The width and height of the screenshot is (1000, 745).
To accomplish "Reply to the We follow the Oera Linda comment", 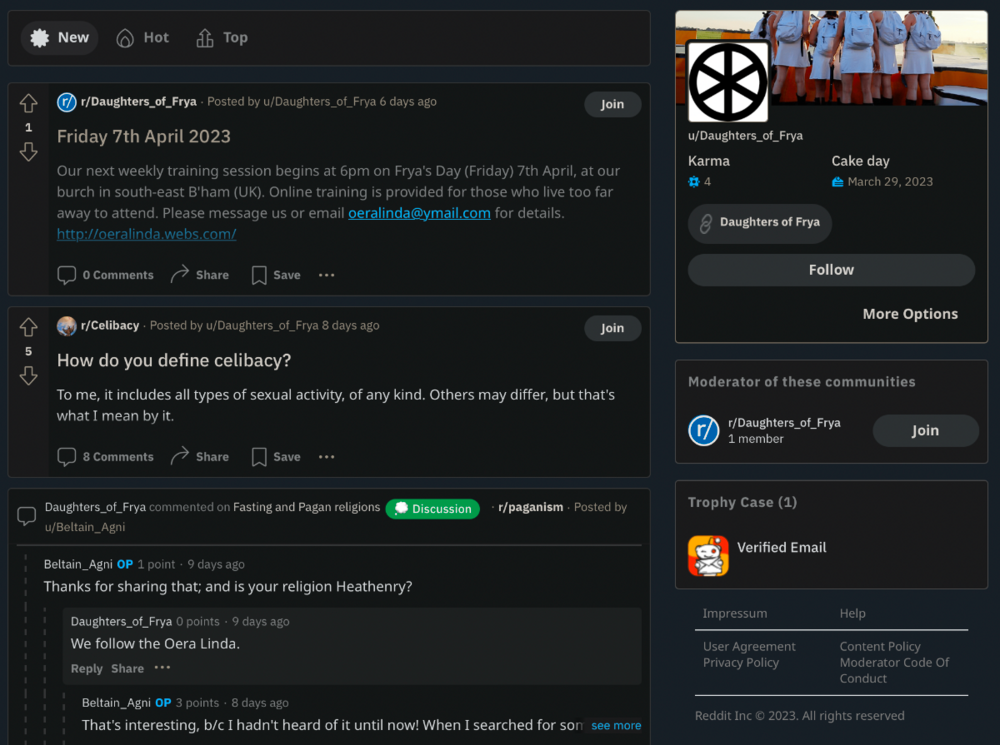I will 86,668.
